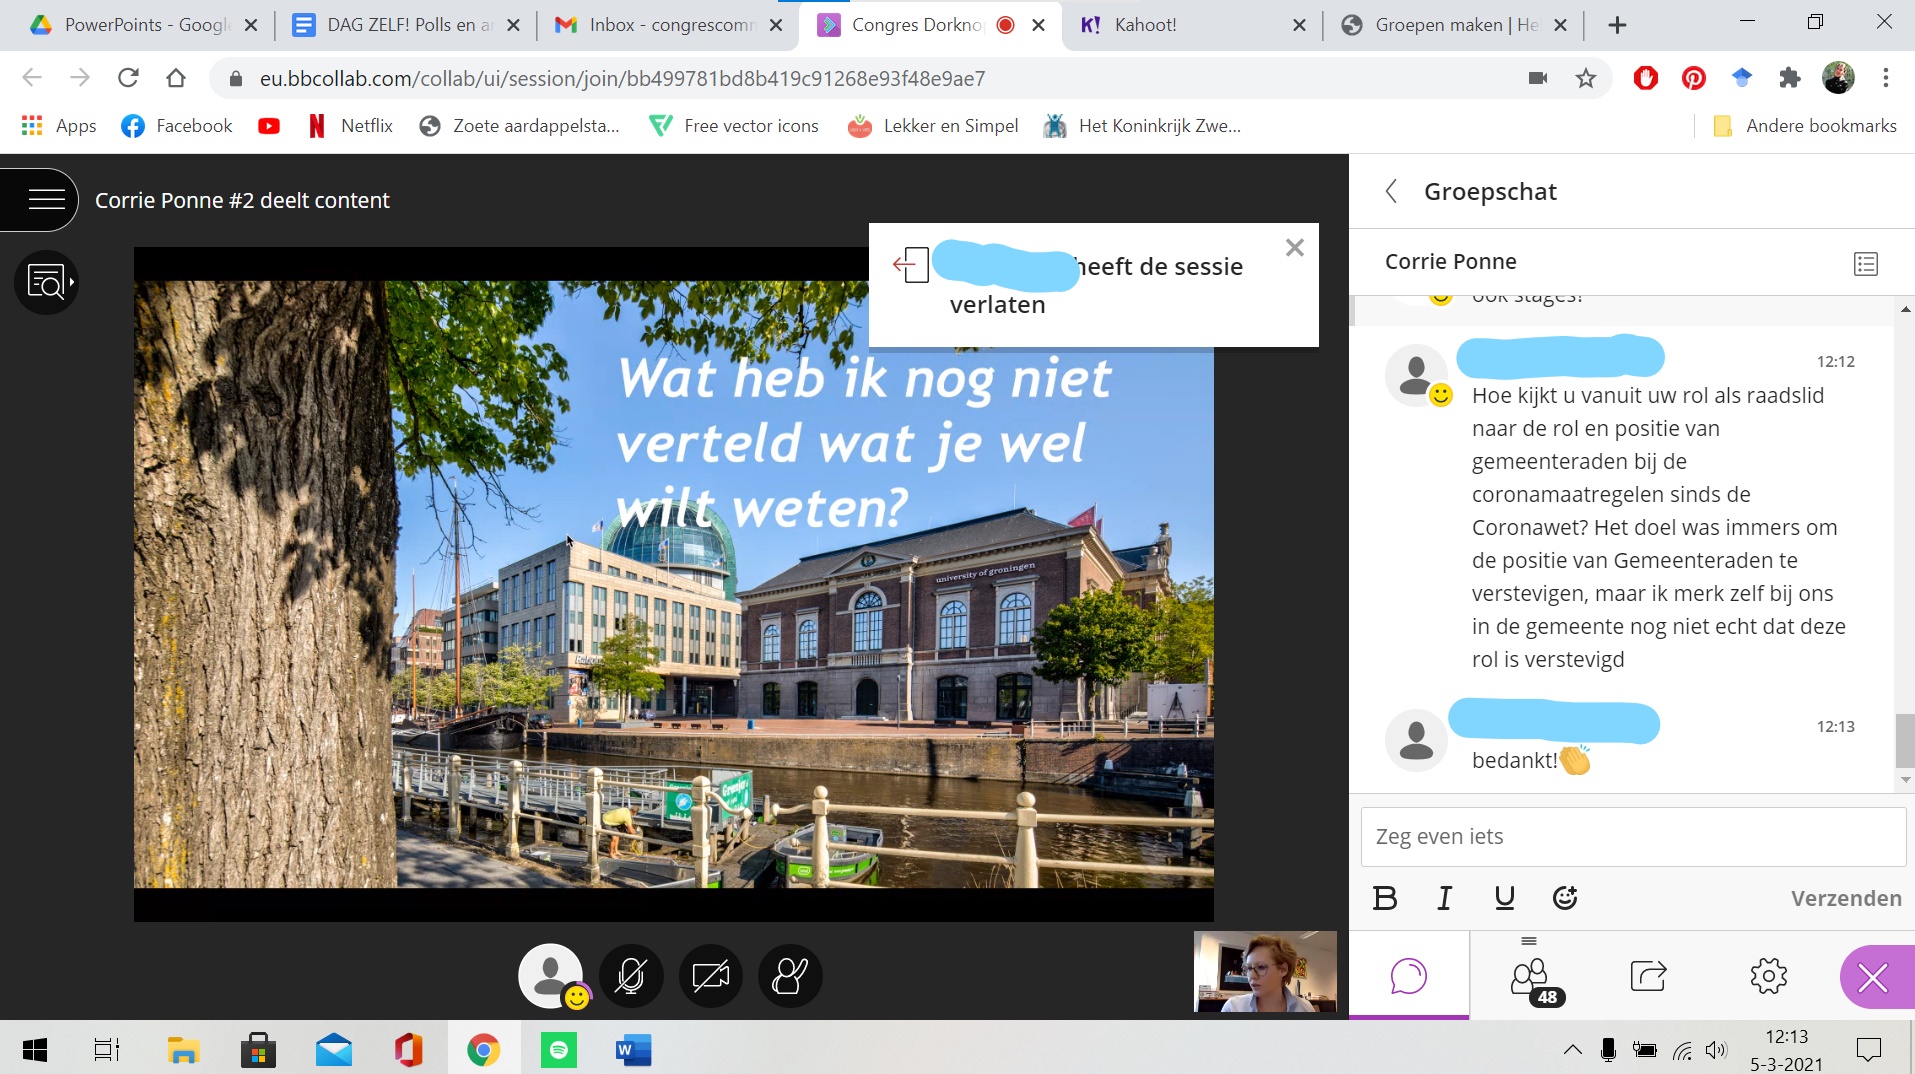Image resolution: width=1915 pixels, height=1074 pixels.
Task: Click the 'Zeg even iets' message field
Action: pos(1632,836)
